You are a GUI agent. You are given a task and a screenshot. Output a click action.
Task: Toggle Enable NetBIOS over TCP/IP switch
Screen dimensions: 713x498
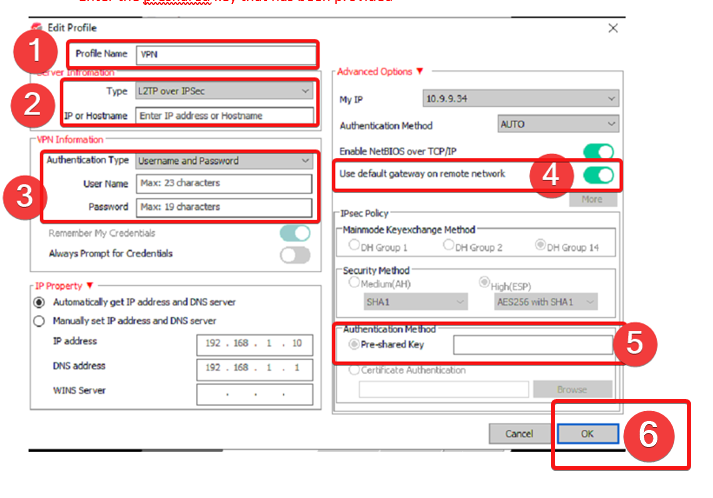598,151
